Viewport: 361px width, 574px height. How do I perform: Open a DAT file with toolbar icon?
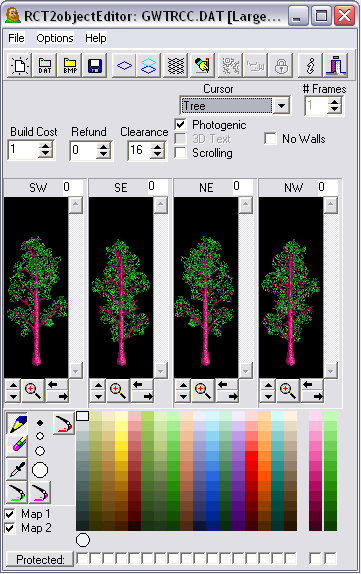click(45, 66)
